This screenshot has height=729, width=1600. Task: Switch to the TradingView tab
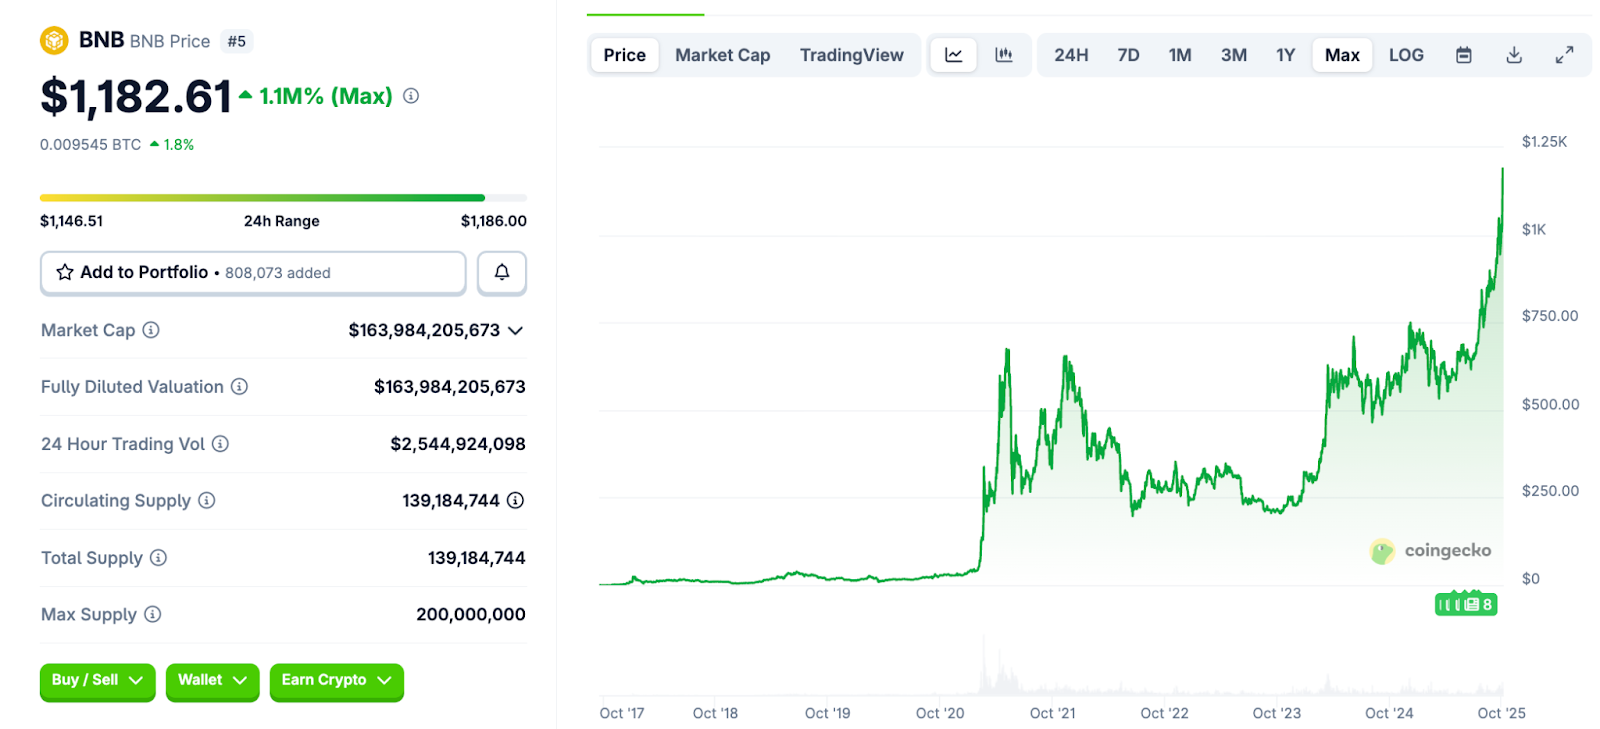point(851,55)
